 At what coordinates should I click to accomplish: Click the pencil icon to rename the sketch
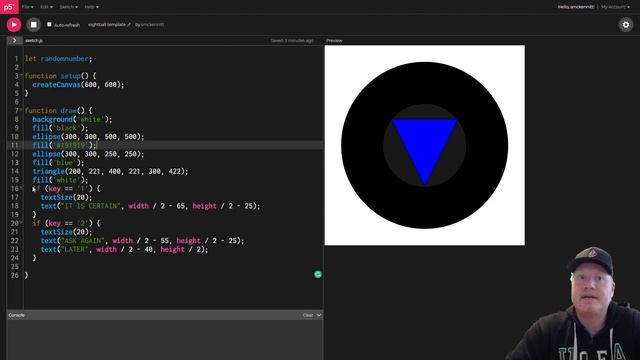[x=129, y=24]
